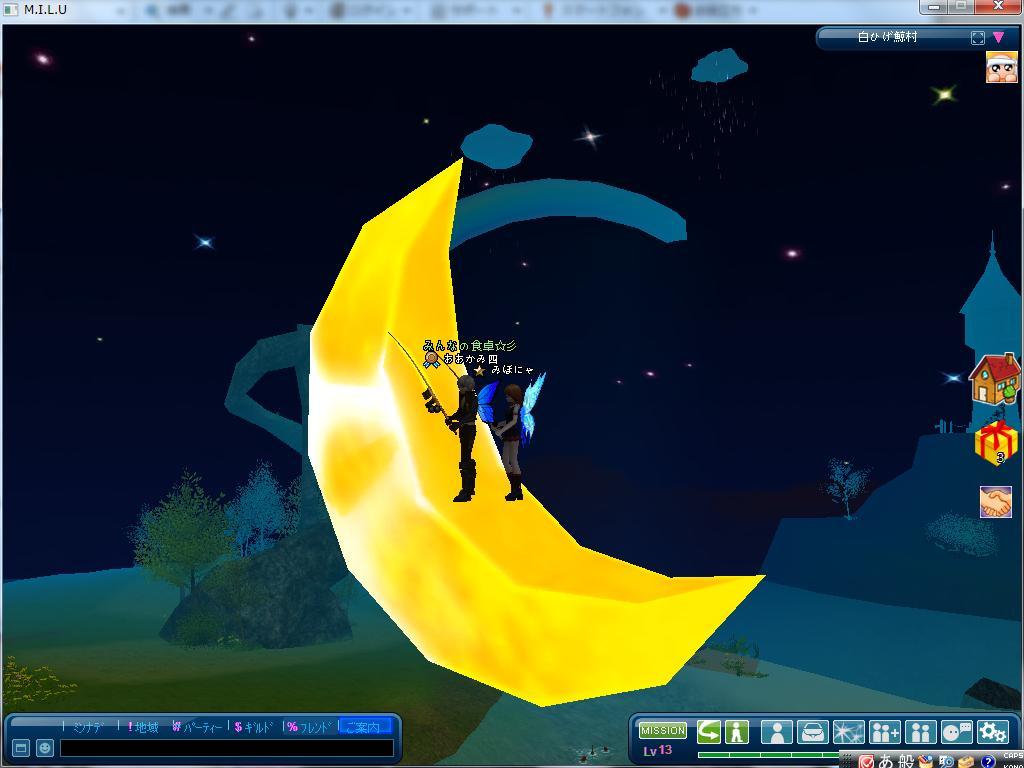The height and width of the screenshot is (768, 1024).
Task: Open the gear settings icon
Action: point(992,732)
